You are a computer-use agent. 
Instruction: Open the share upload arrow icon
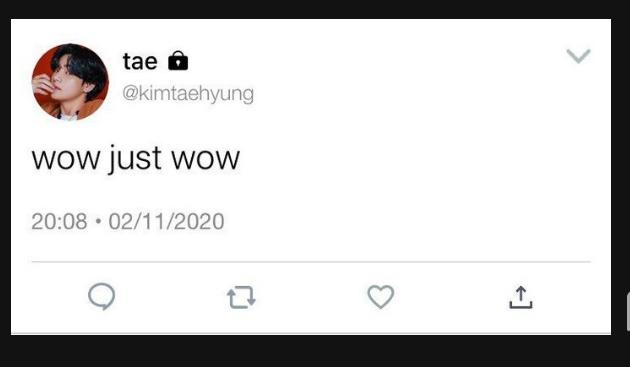tap(521, 297)
